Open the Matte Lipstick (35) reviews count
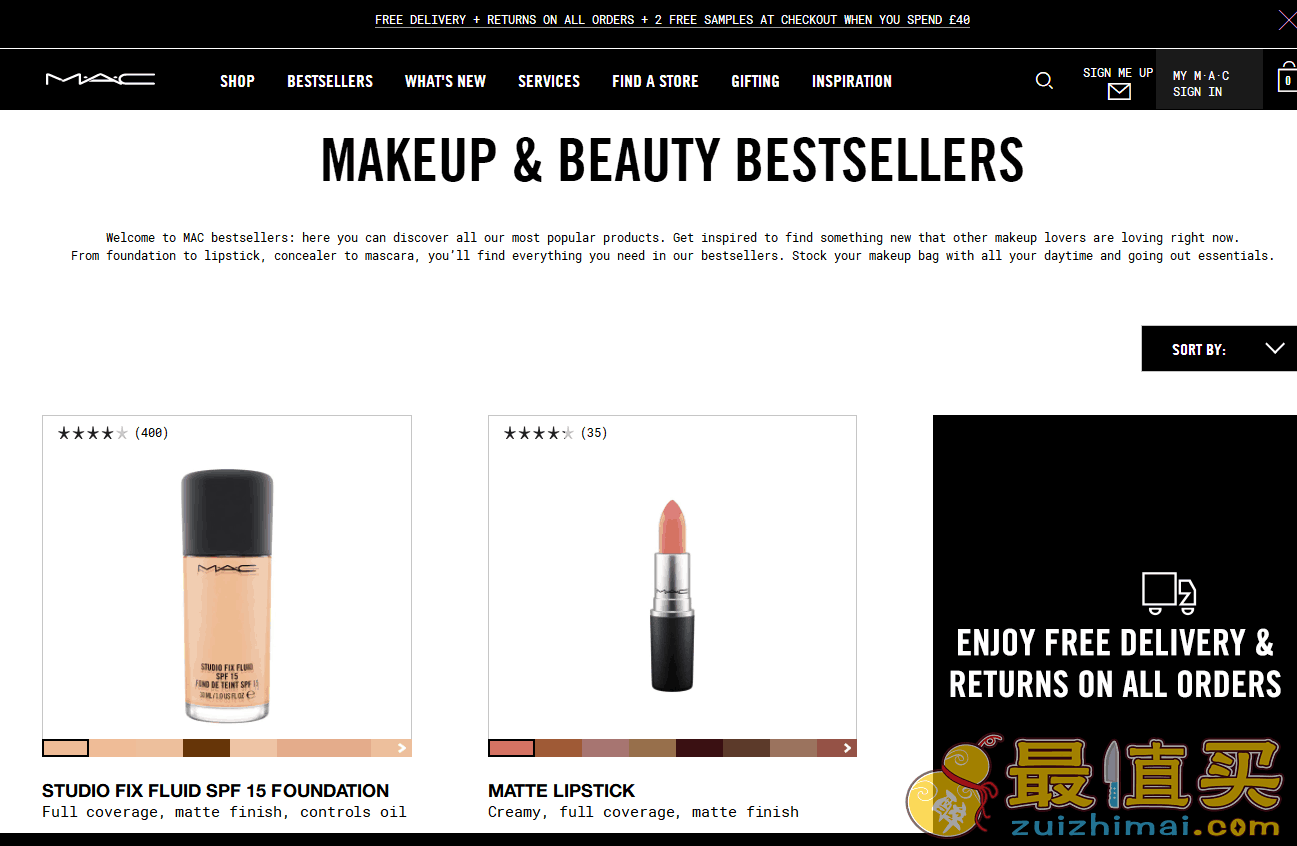Image resolution: width=1297 pixels, height=846 pixels. coord(594,433)
